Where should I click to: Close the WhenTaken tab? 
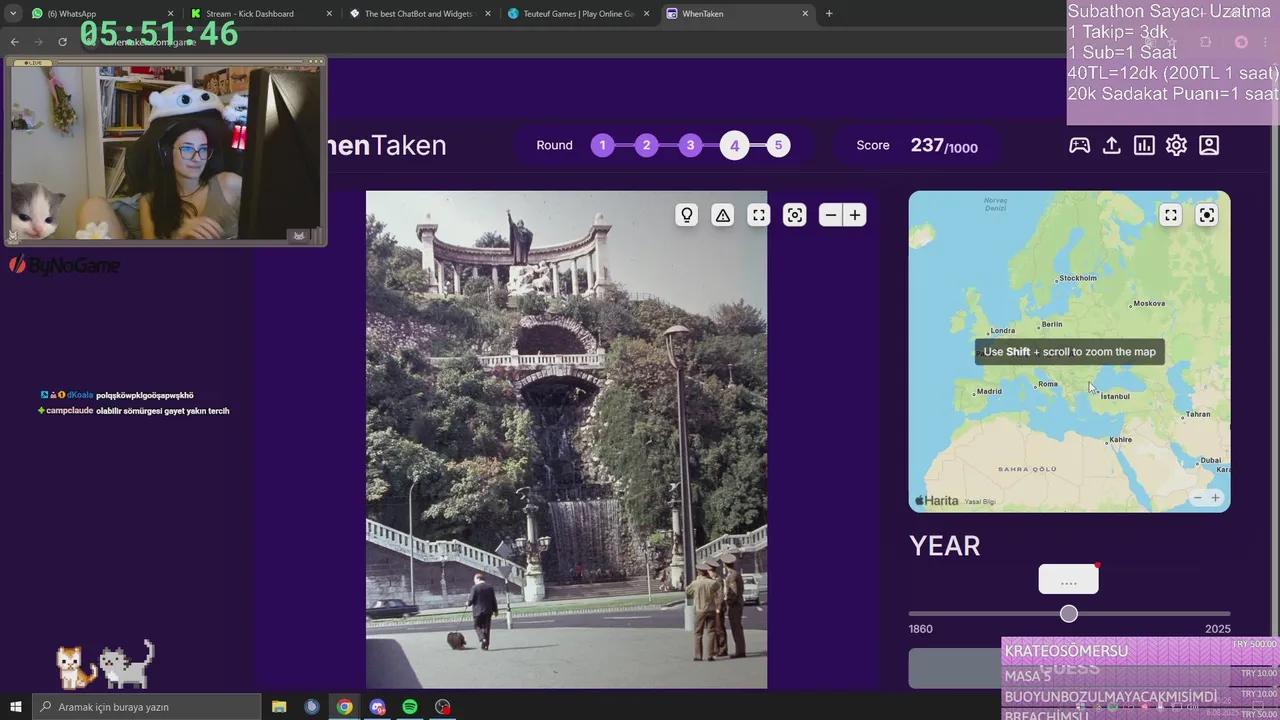pos(805,14)
